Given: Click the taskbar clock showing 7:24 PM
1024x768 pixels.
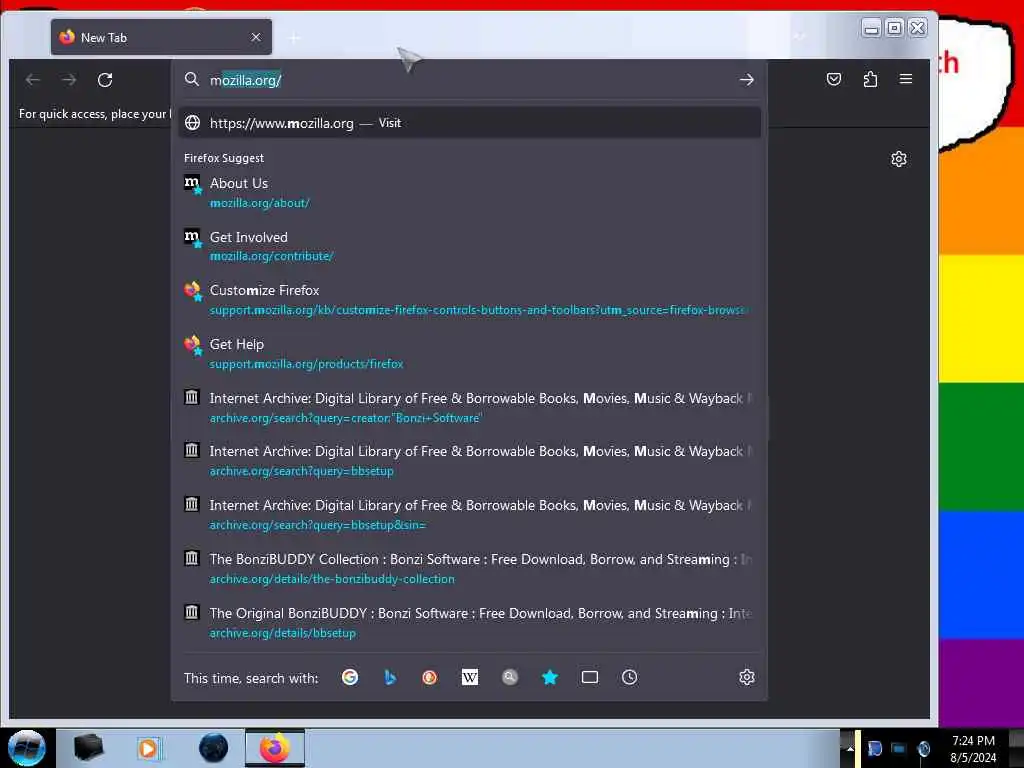Looking at the screenshot, I should 973,749.
